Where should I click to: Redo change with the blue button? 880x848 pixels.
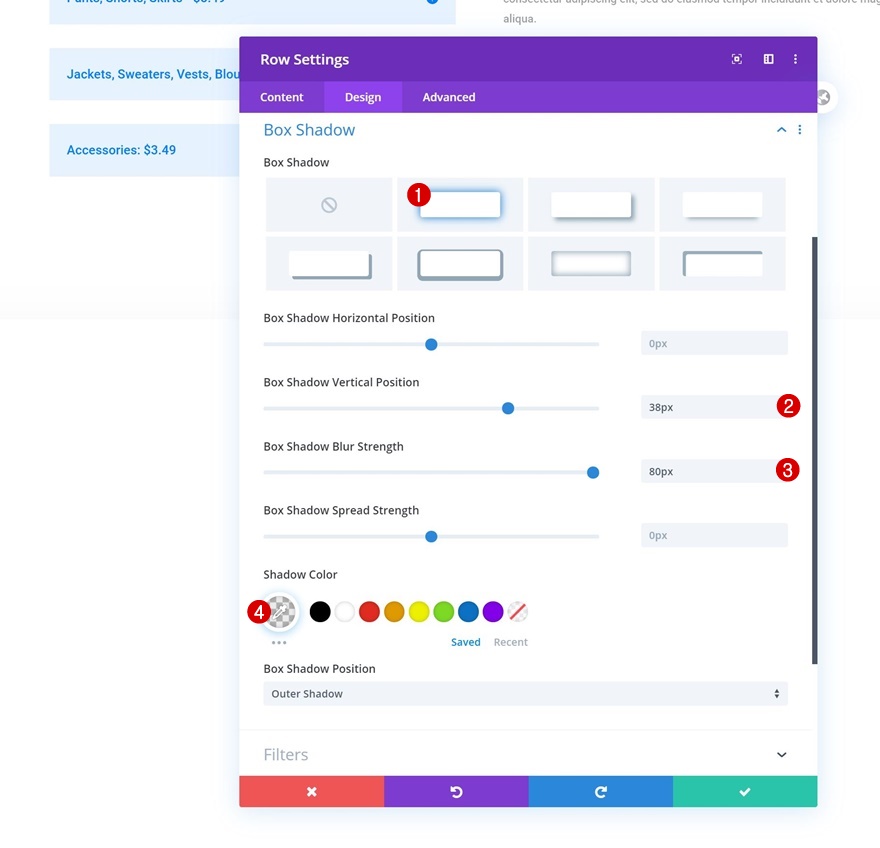pos(601,791)
